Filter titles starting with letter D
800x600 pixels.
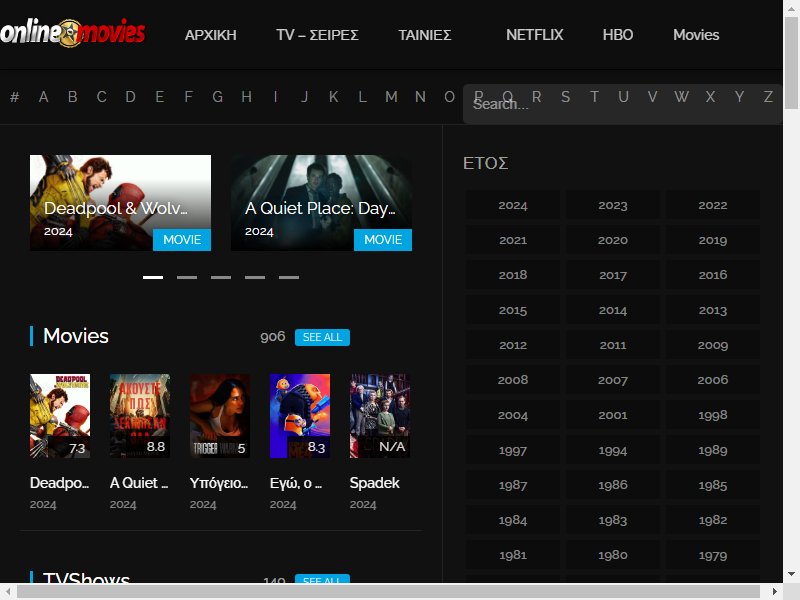coord(131,97)
